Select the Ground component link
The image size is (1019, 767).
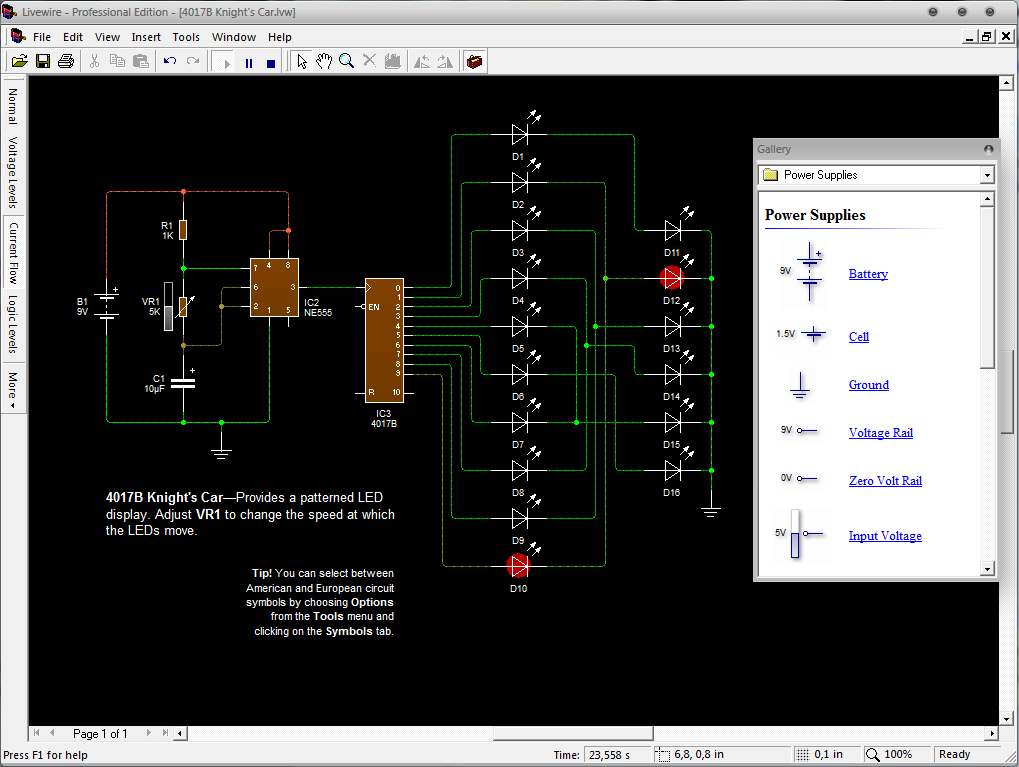coord(868,384)
